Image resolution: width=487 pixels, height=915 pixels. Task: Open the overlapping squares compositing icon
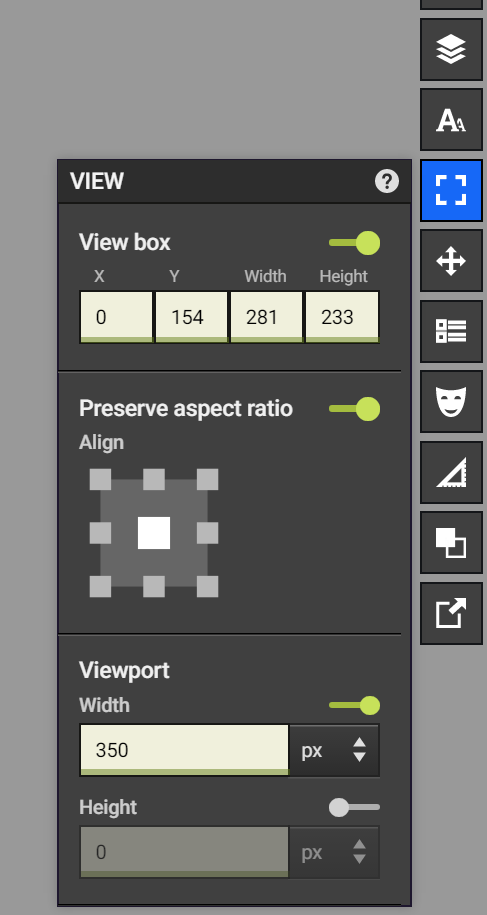click(451, 543)
